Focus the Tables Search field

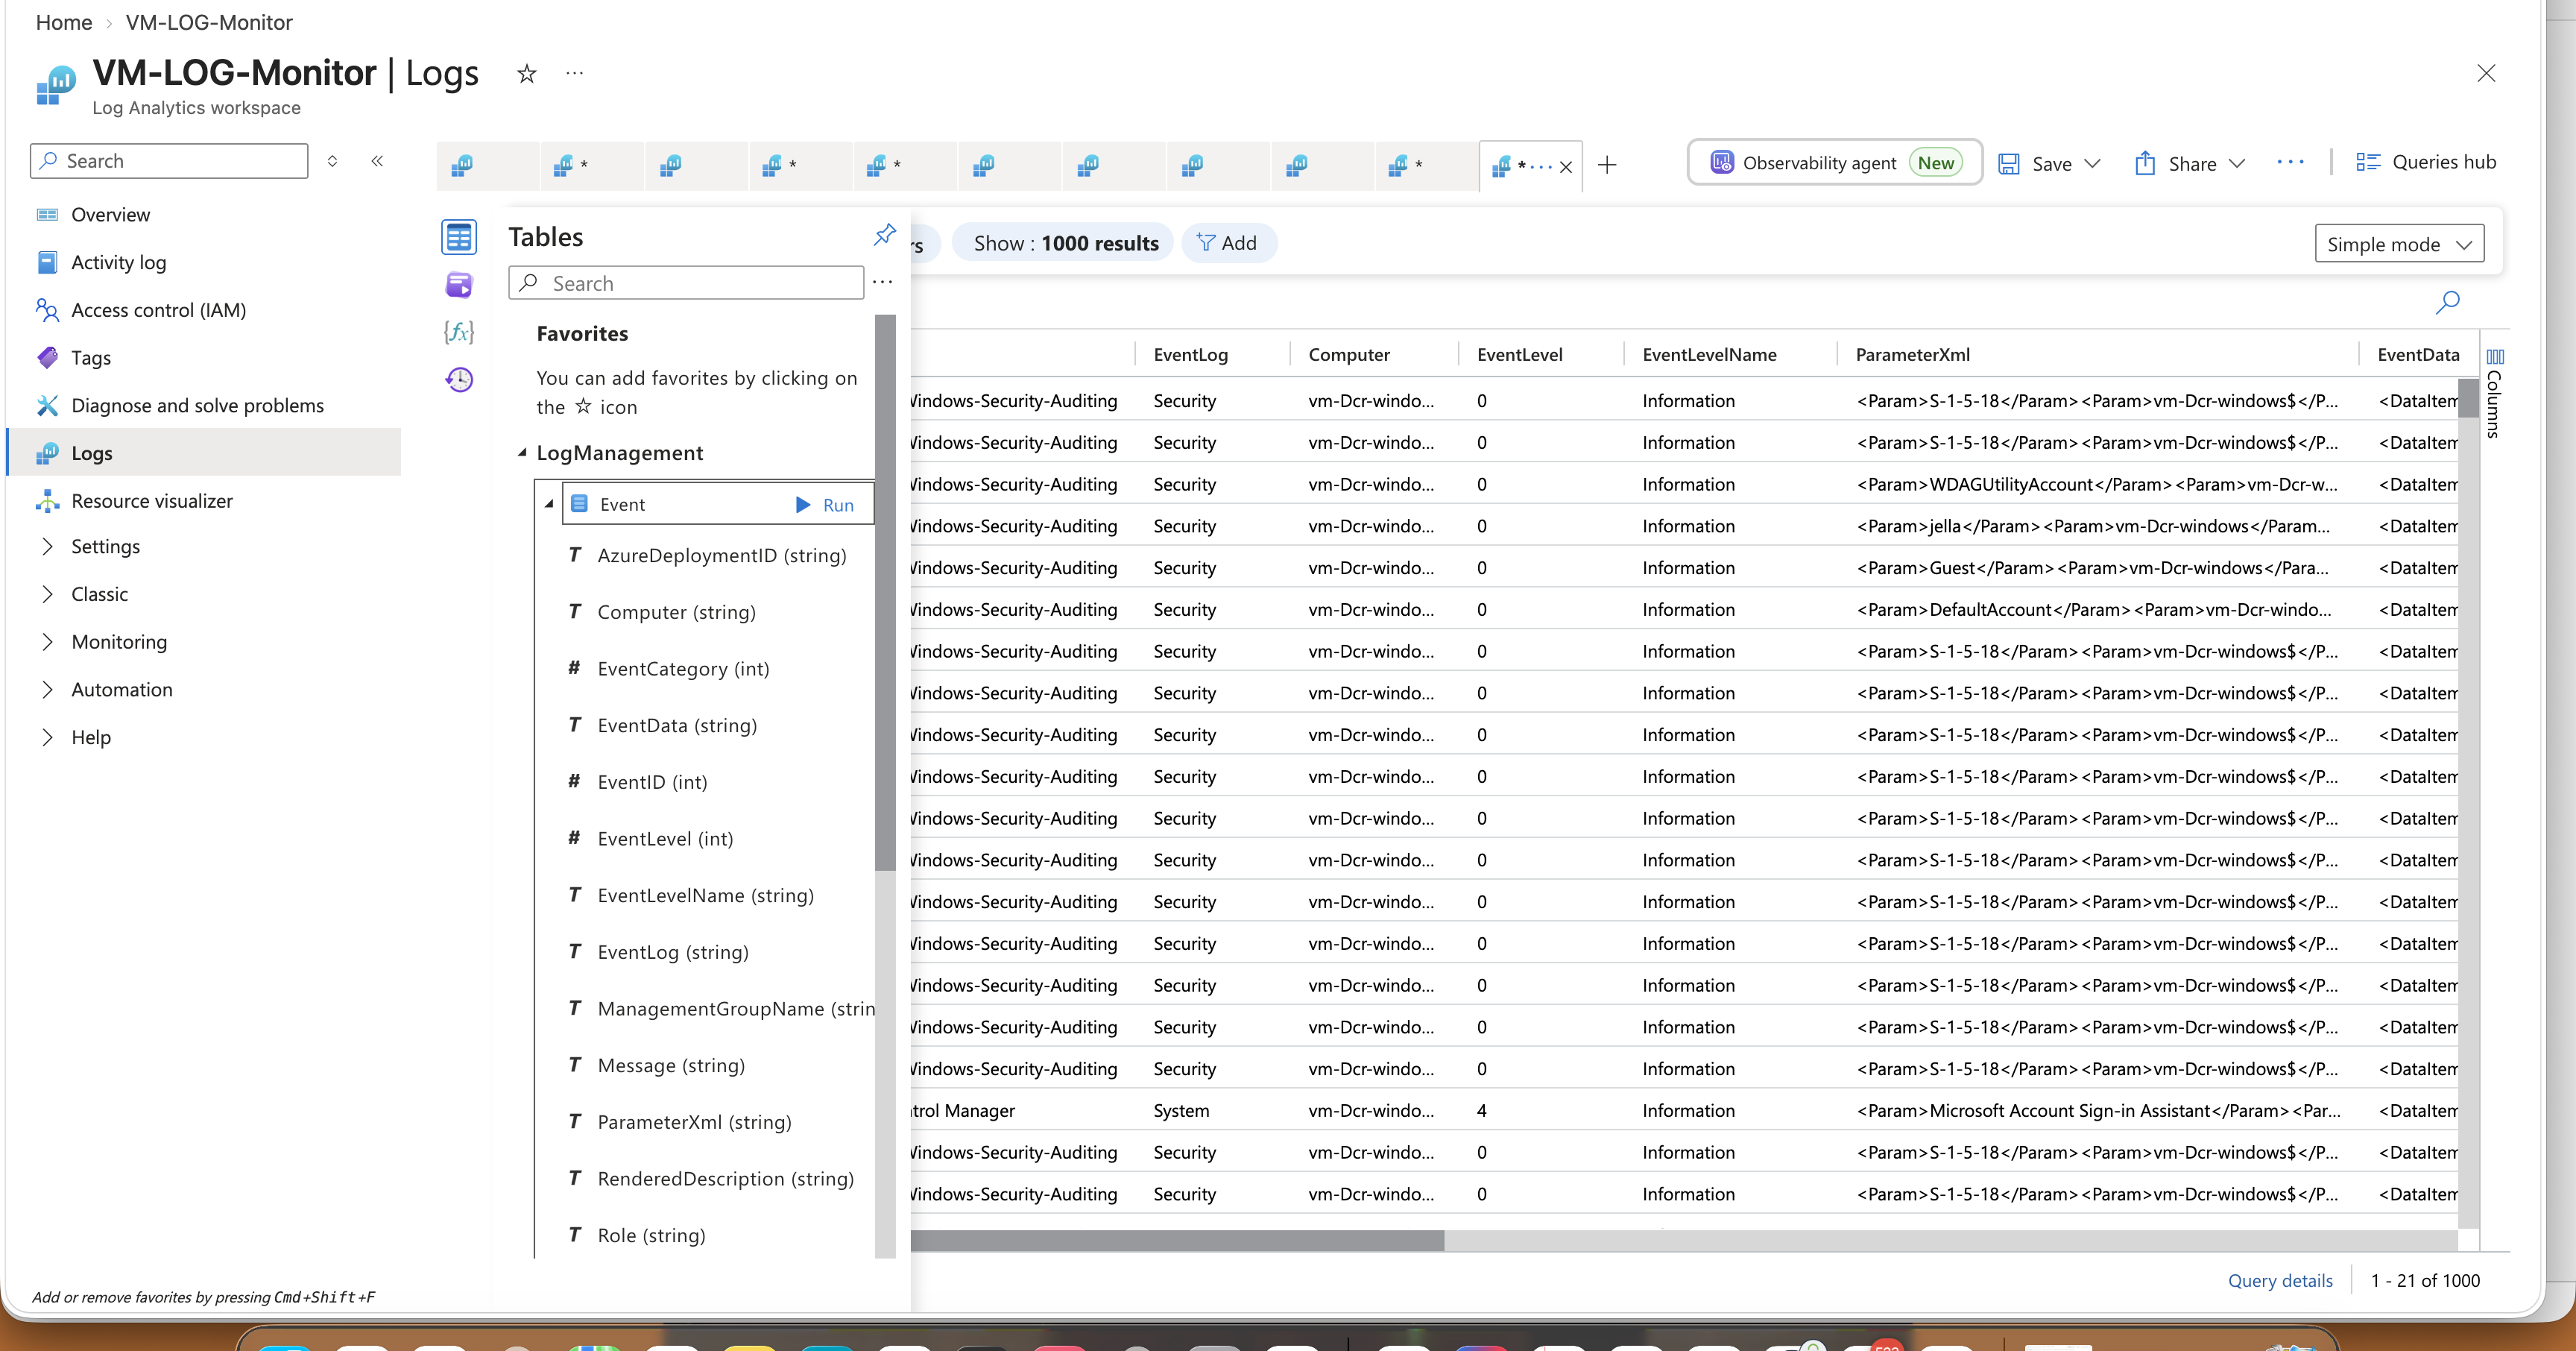(x=686, y=283)
